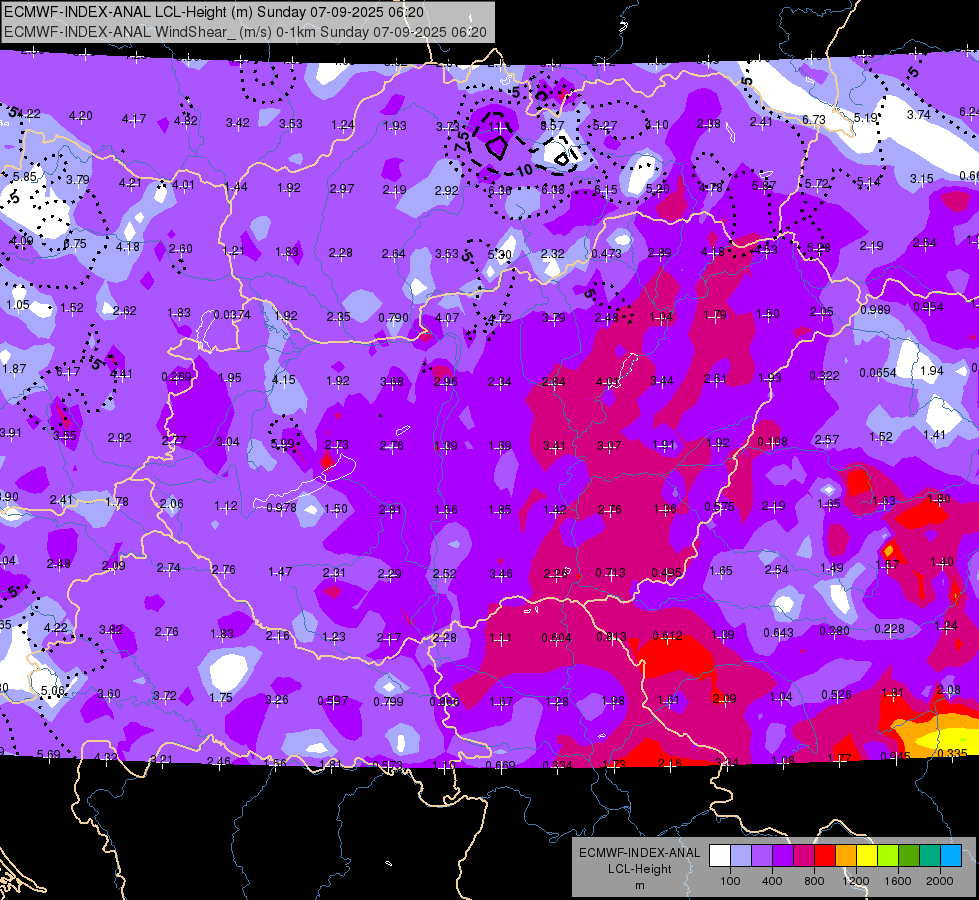Click the wind shear value 0.989
This screenshot has height=900, width=979.
point(875,310)
